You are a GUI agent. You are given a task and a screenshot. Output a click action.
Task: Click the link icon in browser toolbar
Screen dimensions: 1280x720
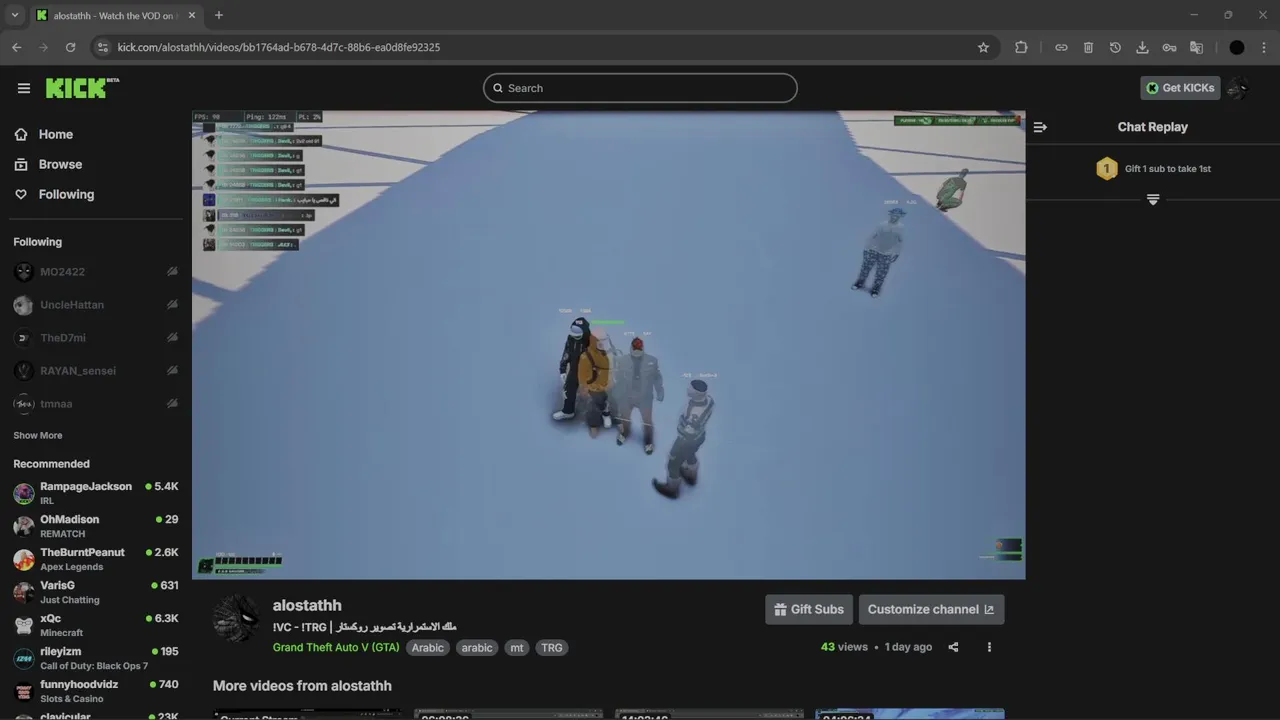point(1061,47)
